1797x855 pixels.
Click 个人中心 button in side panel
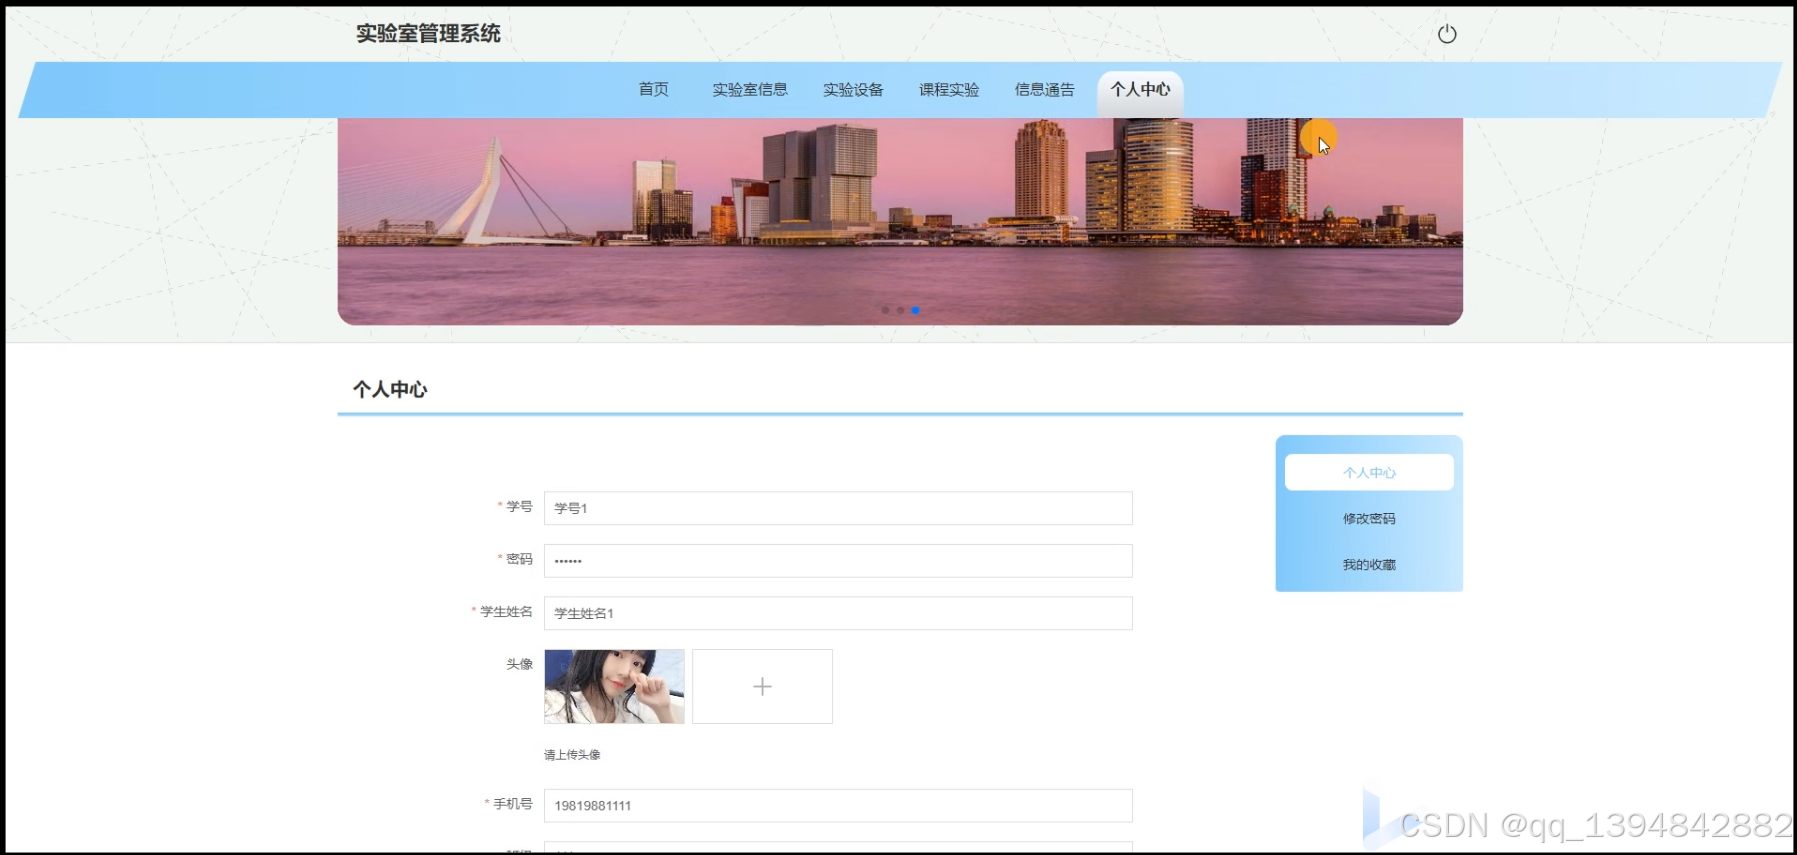pyautogui.click(x=1369, y=472)
